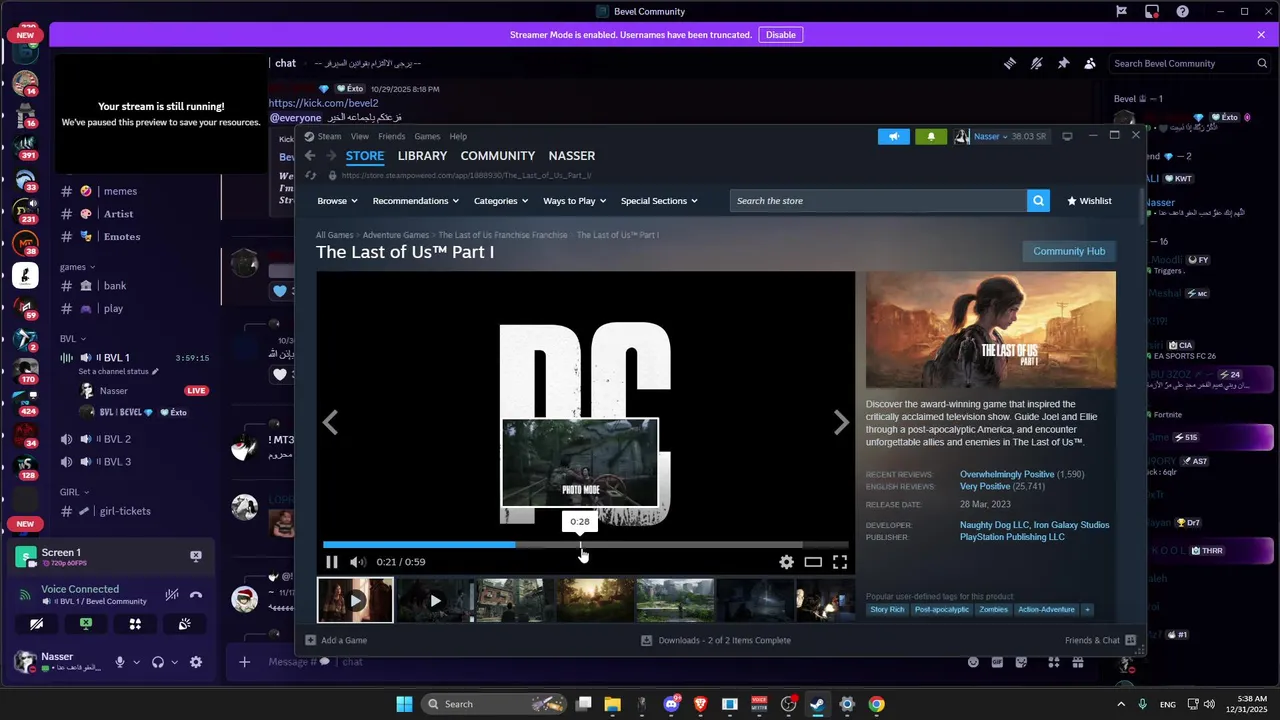Disable Discord Streamer Mode
Image resolution: width=1280 pixels, height=720 pixels.
781,35
